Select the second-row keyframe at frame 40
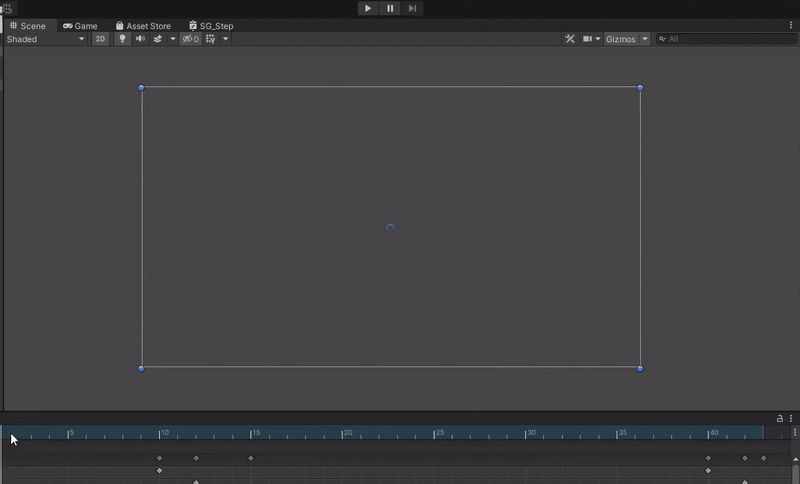Viewport: 800px width, 484px height. pos(708,470)
